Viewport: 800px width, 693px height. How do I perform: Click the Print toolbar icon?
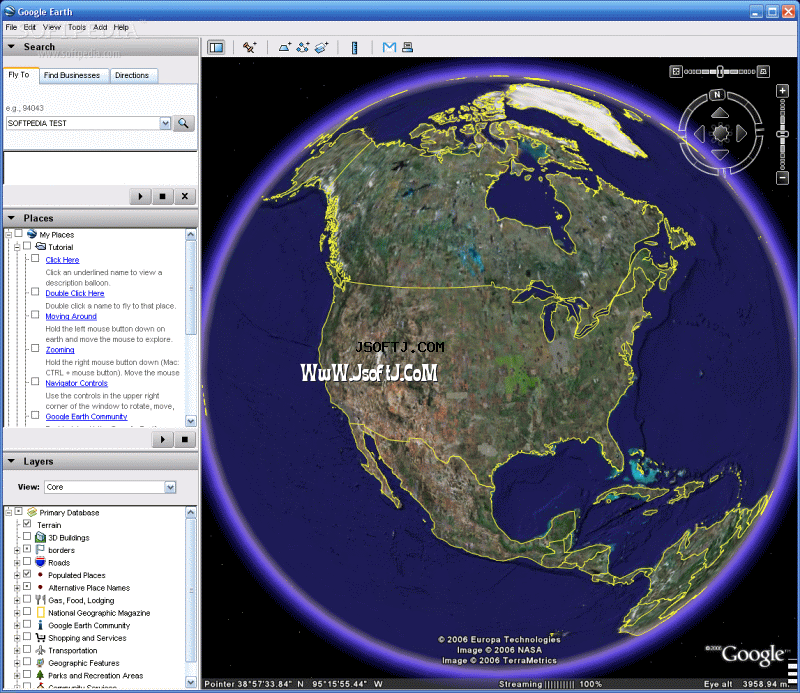pyautogui.click(x=407, y=47)
